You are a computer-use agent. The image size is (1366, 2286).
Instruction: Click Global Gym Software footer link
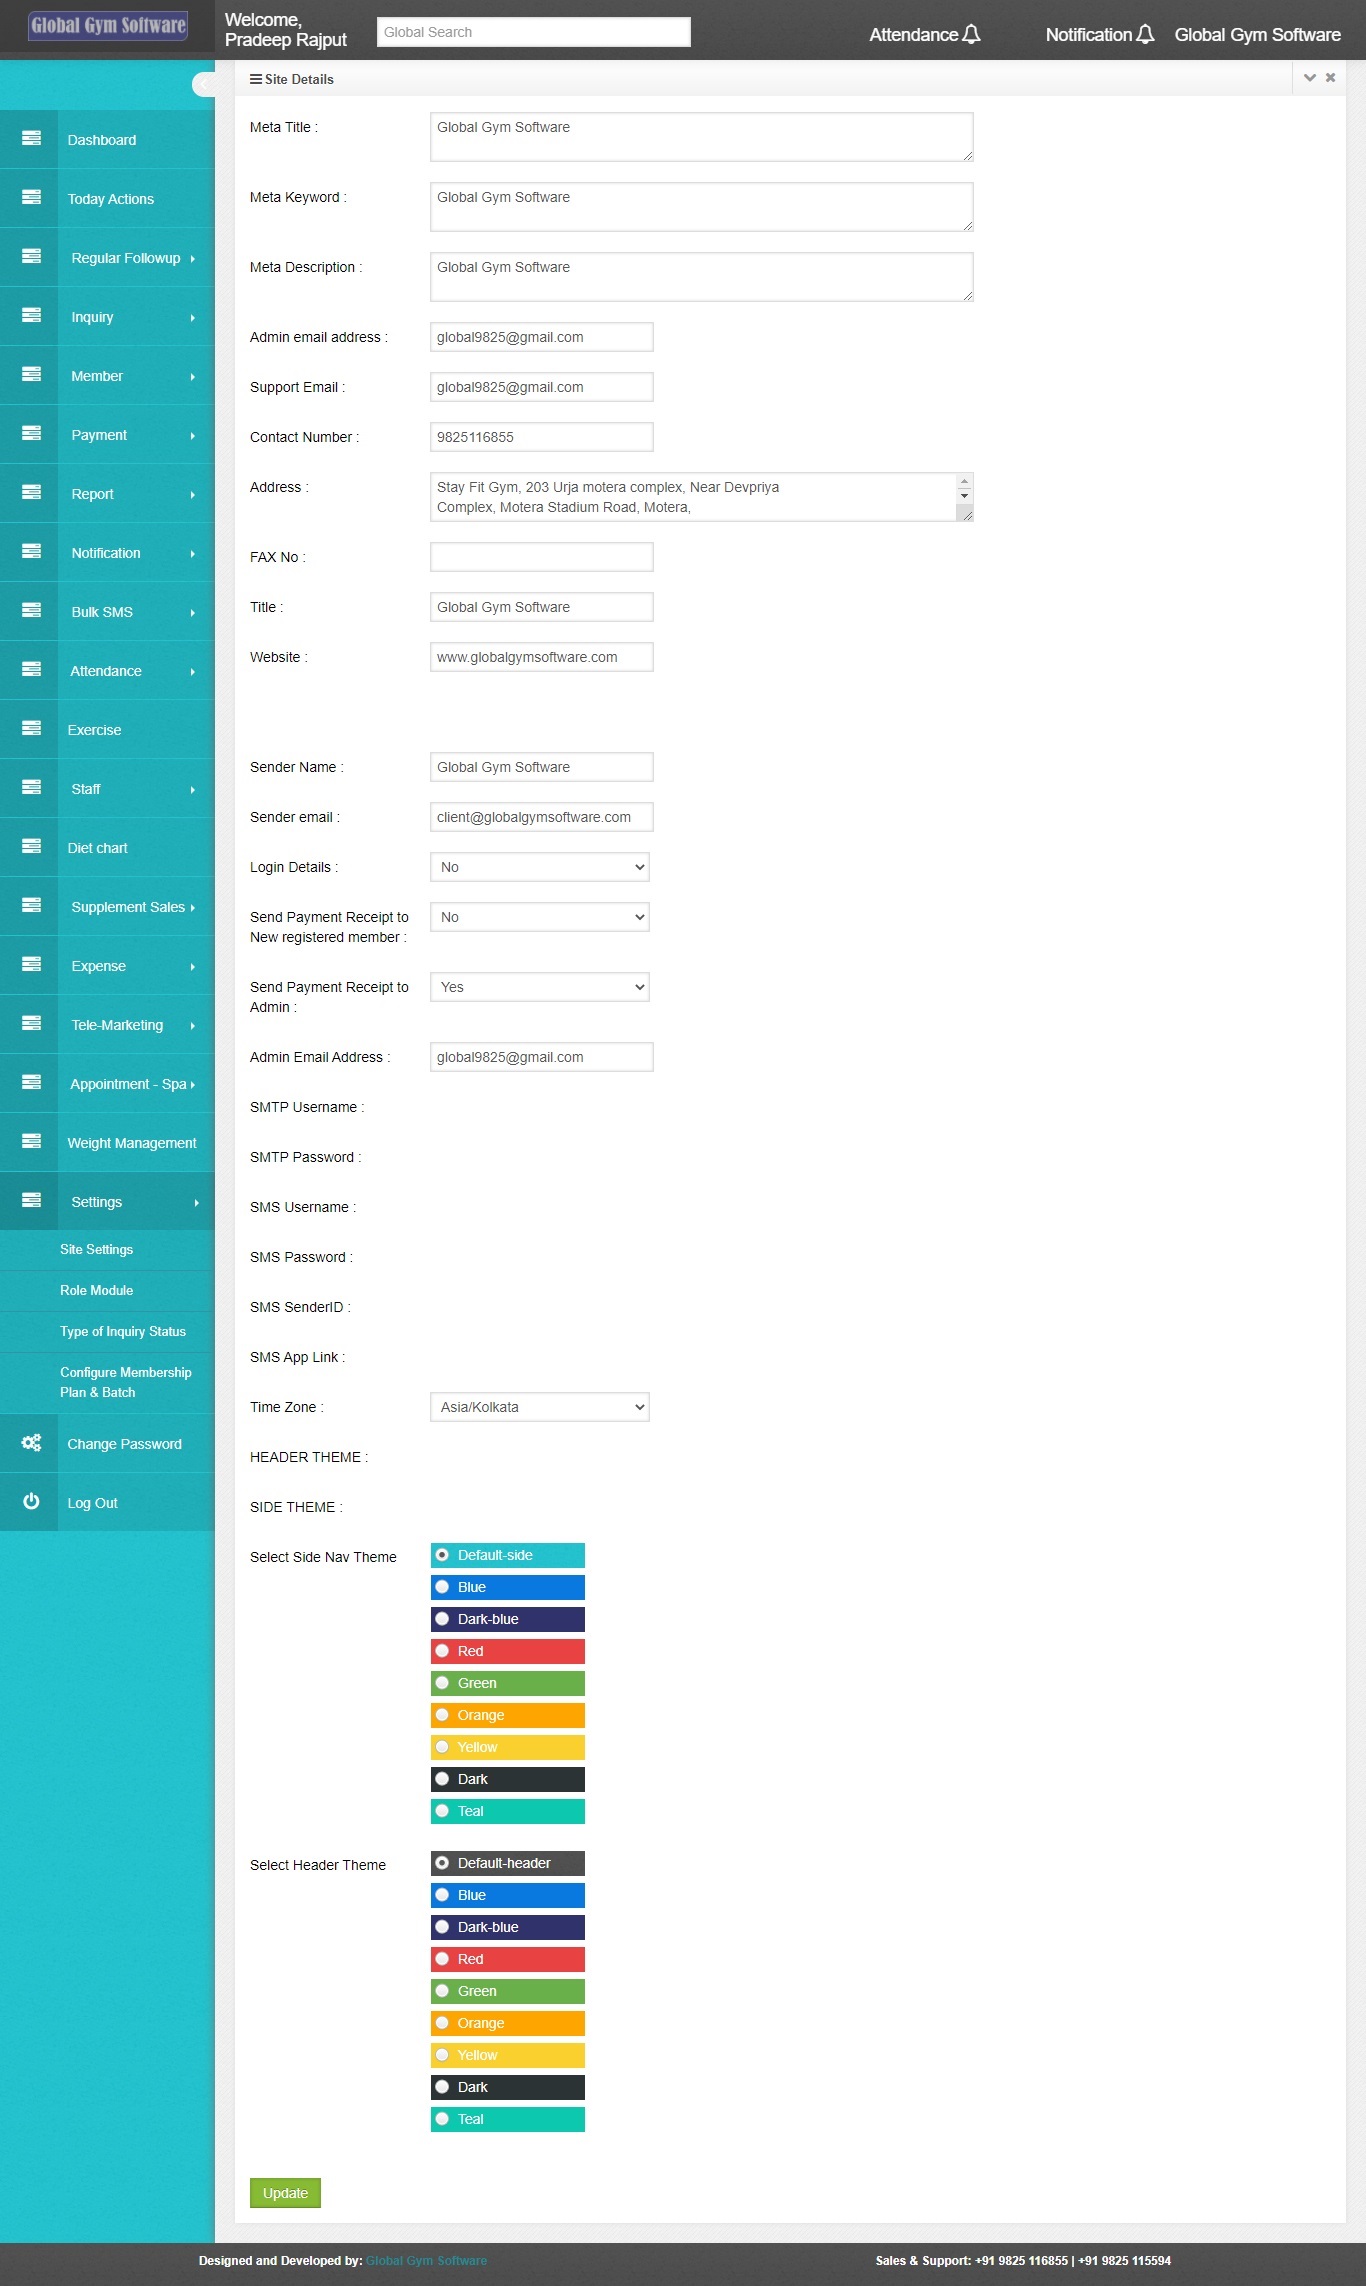426,2261
